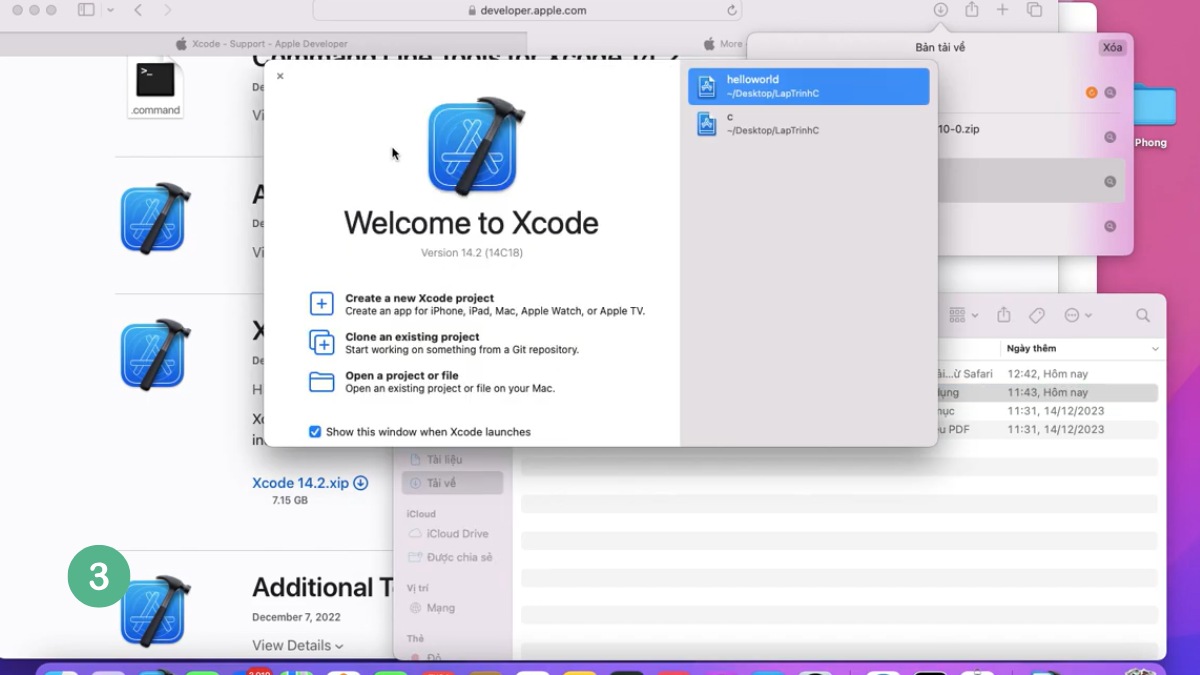Click the helloworld project file icon
Image resolution: width=1200 pixels, height=675 pixels.
[x=707, y=86]
